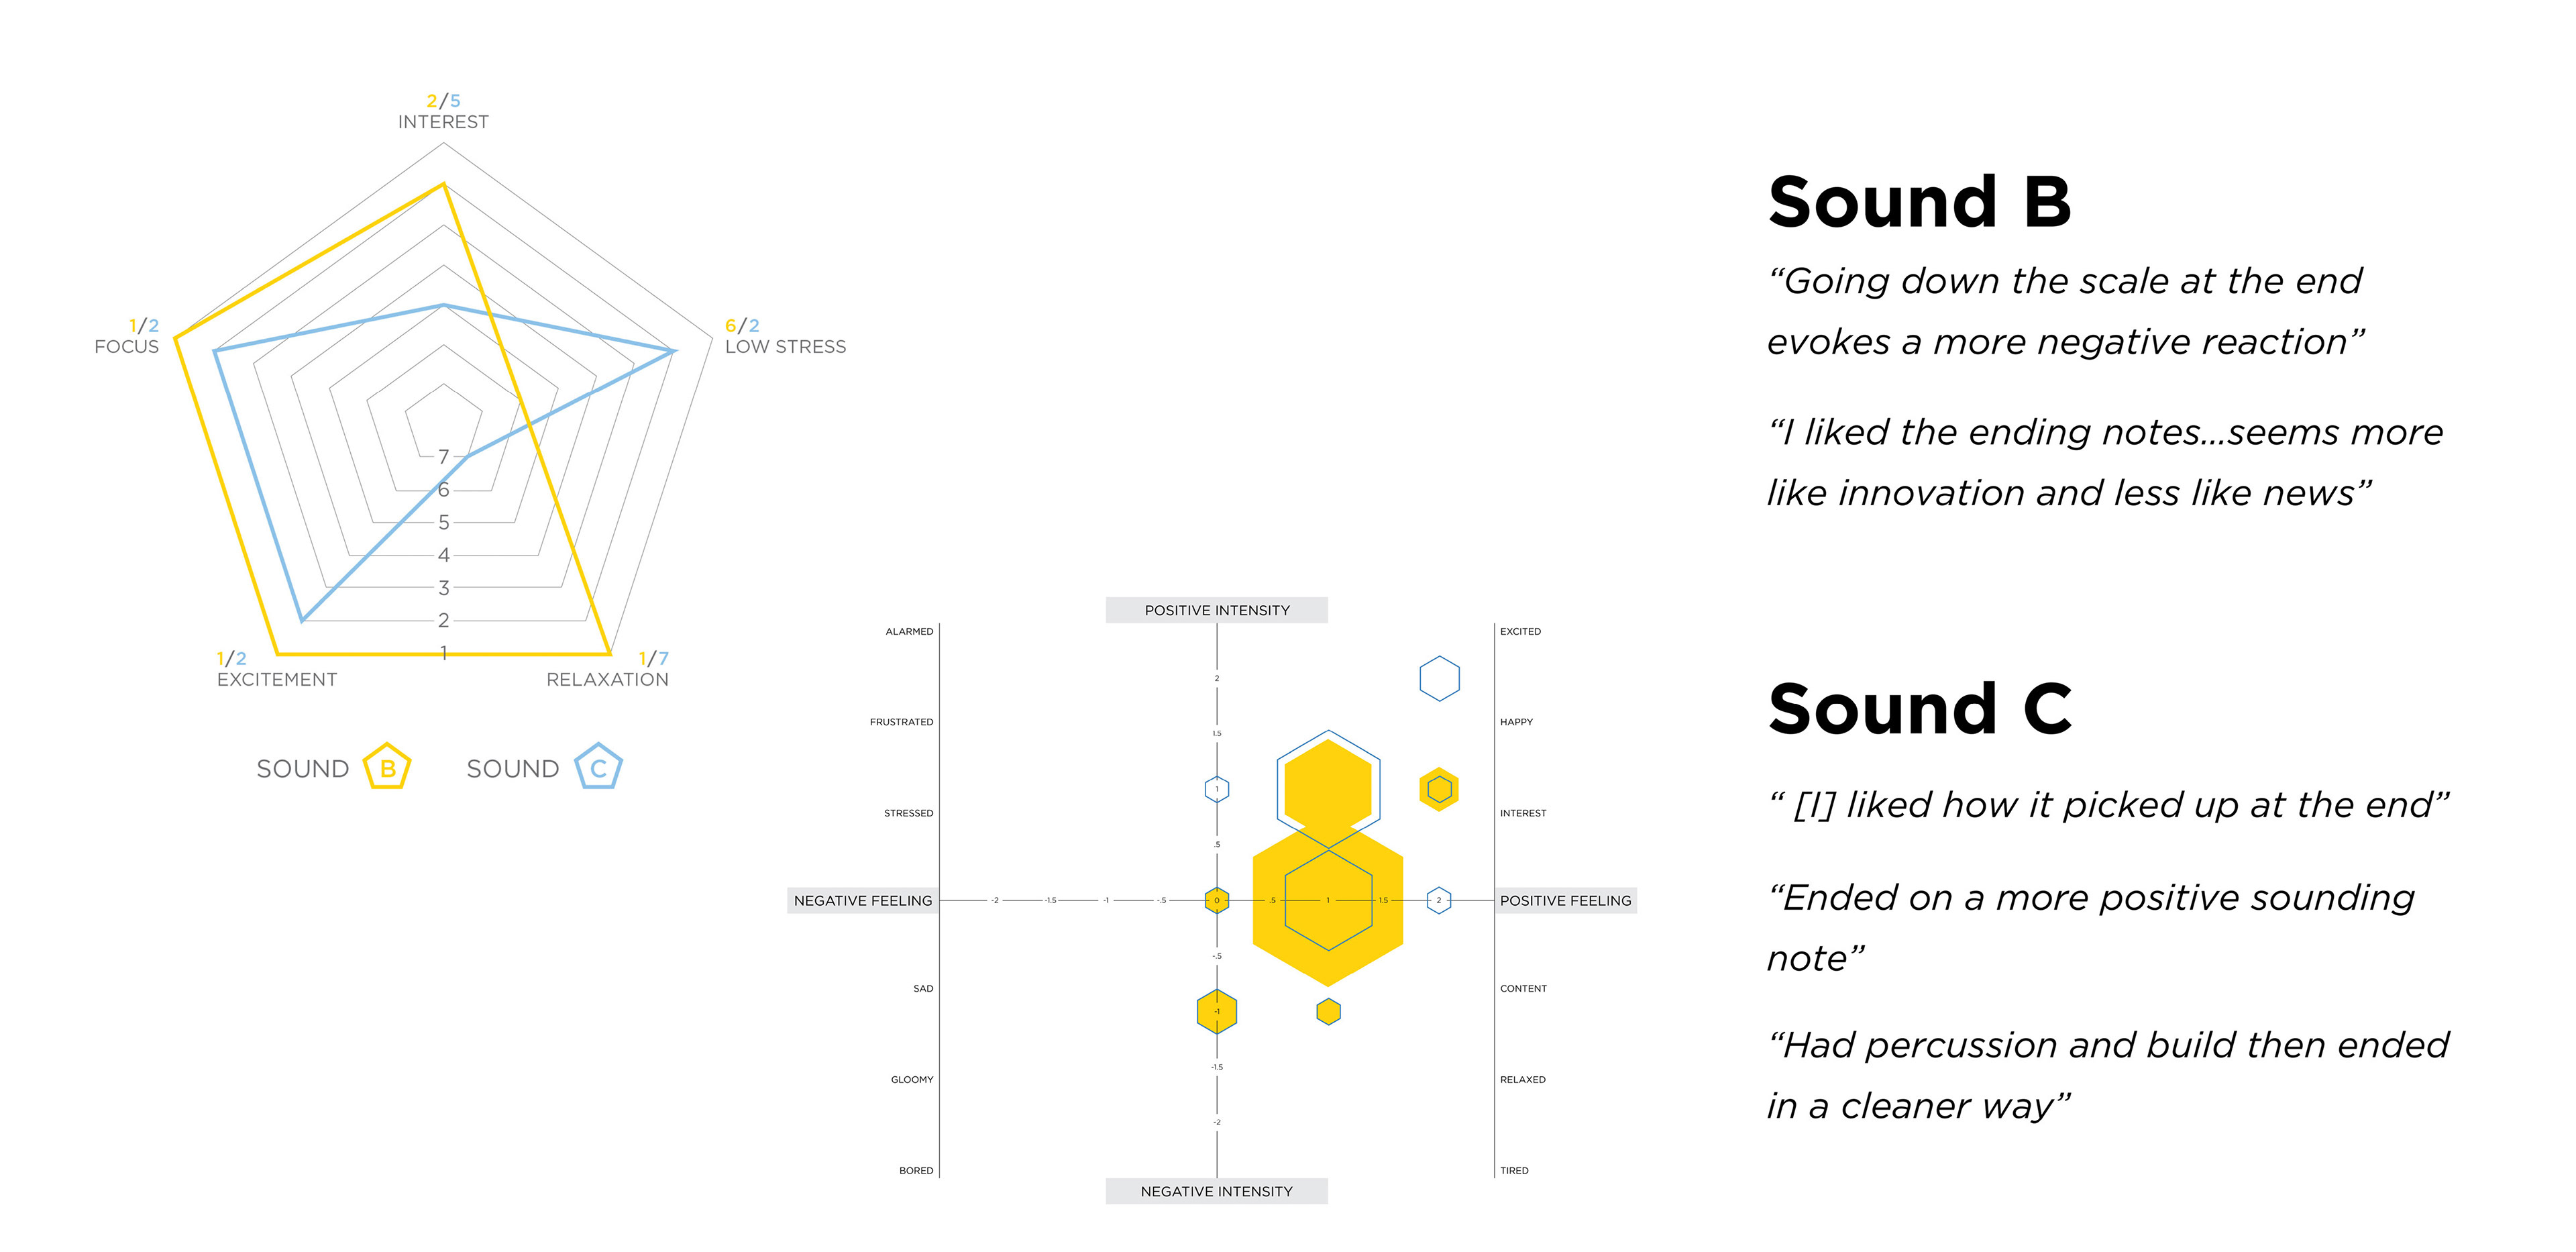Image resolution: width=2576 pixels, height=1252 pixels.
Task: Select the blue hexagon marked 2 near POSITIVE FEELING
Action: [1438, 901]
